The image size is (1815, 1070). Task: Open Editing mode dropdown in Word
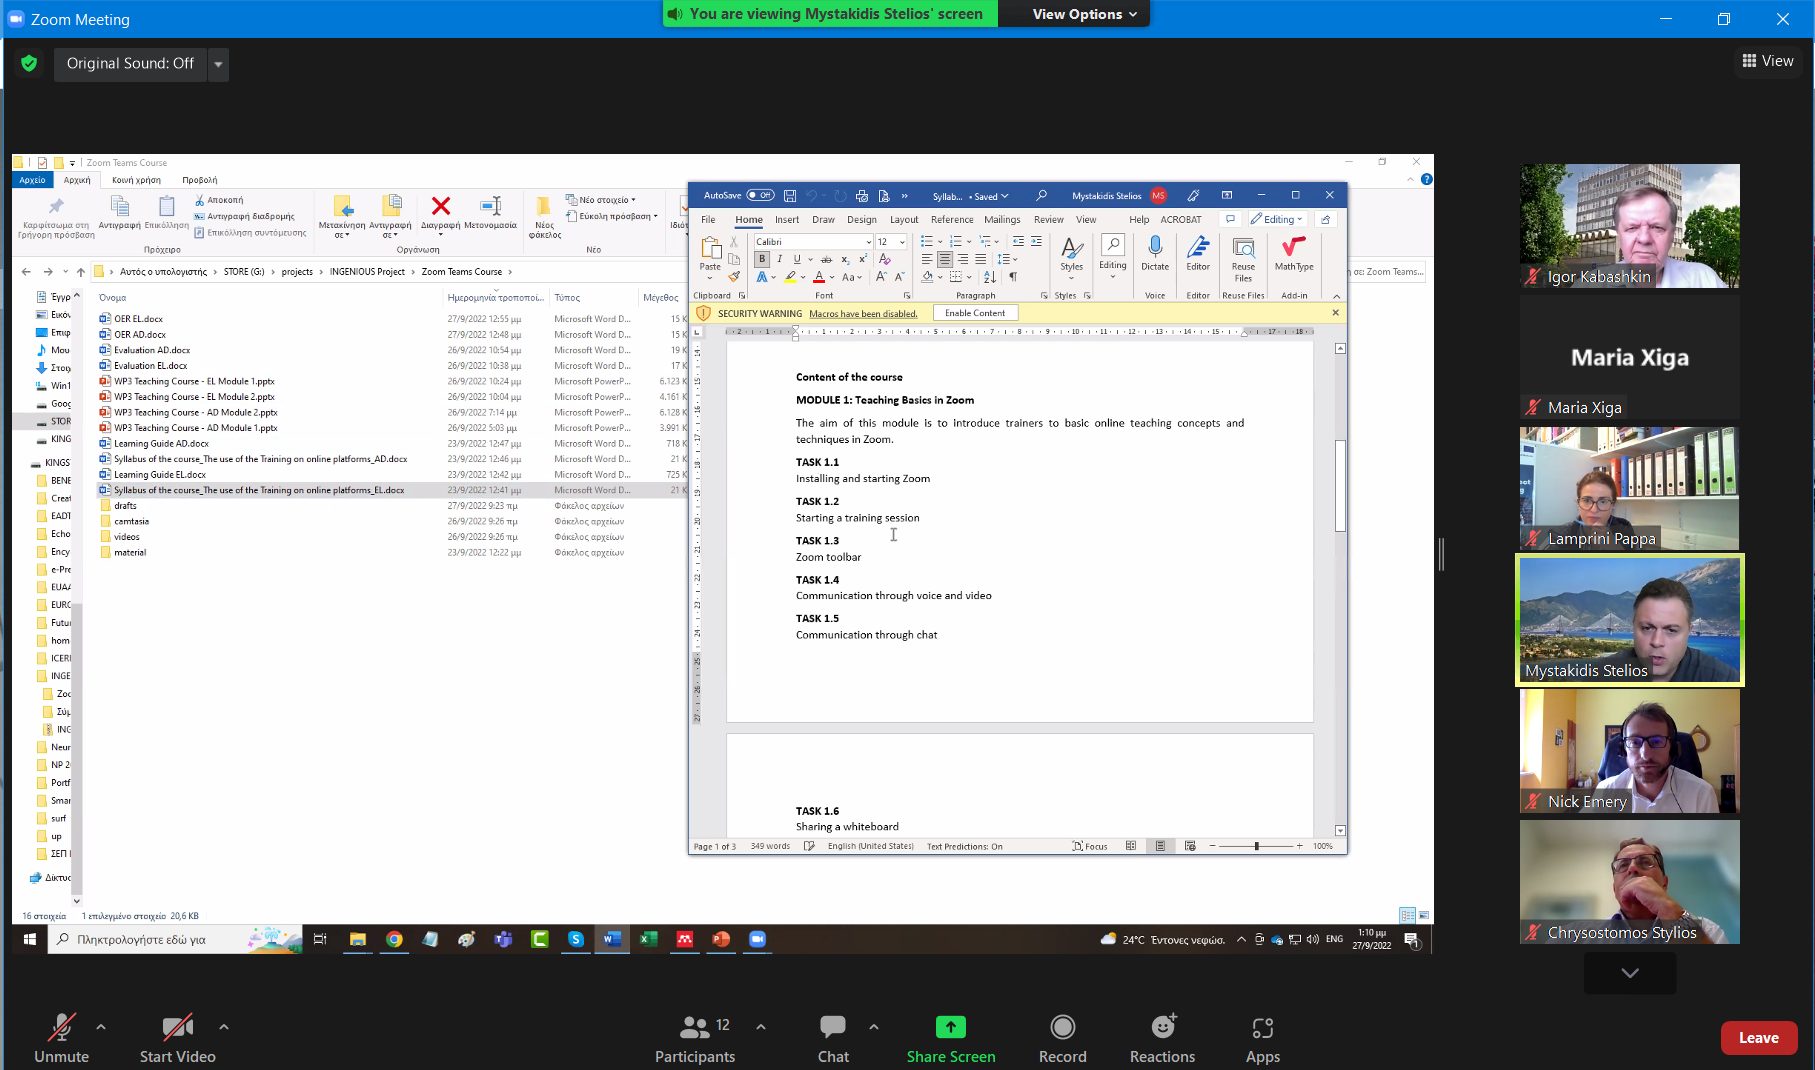pyautogui.click(x=1277, y=219)
